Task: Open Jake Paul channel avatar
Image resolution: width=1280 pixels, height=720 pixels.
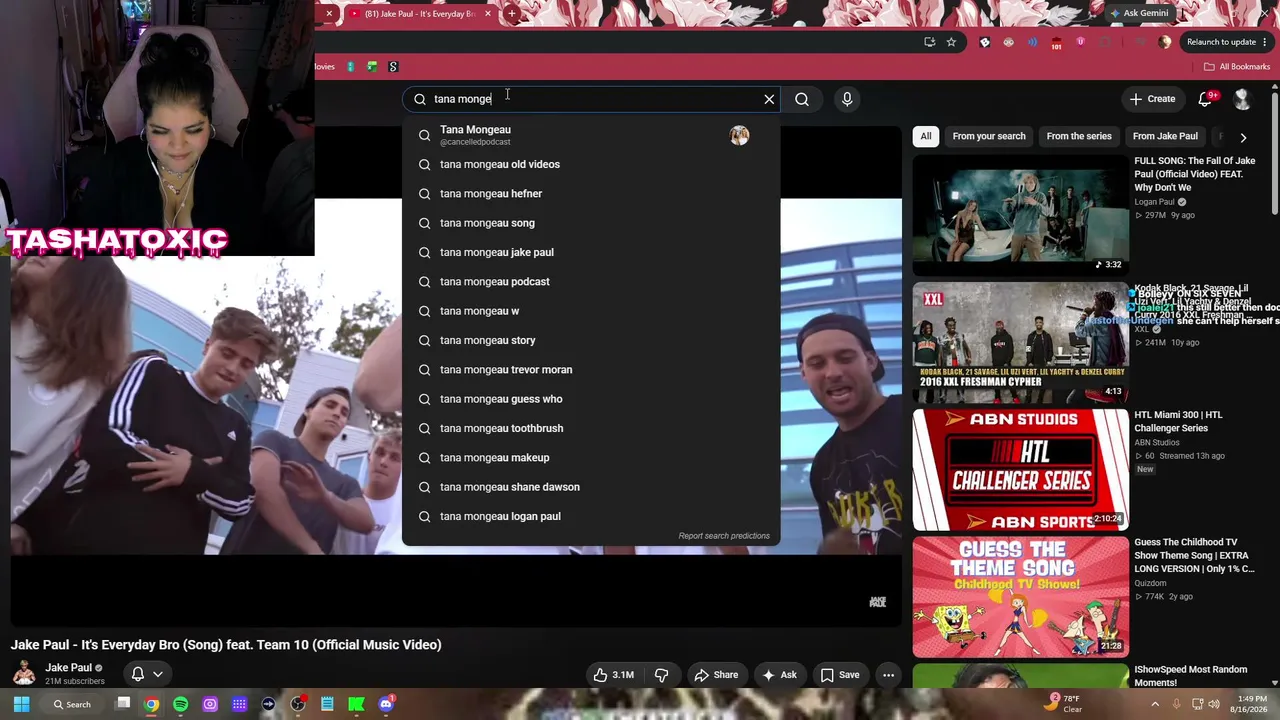Action: [x=24, y=674]
